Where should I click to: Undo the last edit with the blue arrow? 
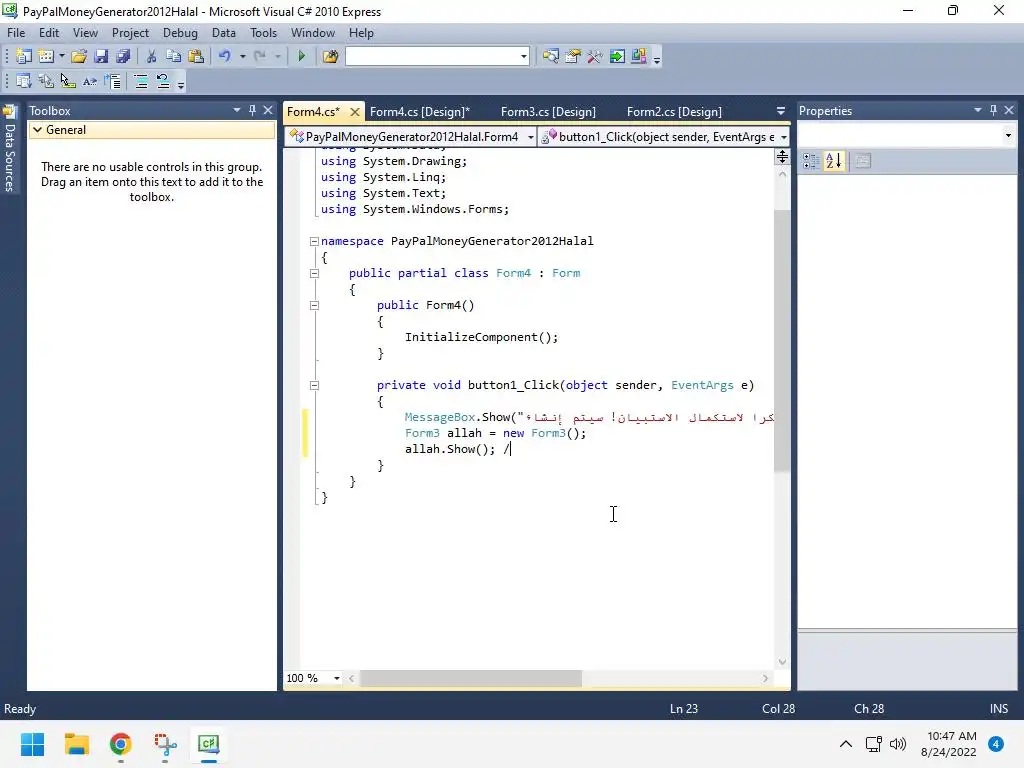[225, 57]
